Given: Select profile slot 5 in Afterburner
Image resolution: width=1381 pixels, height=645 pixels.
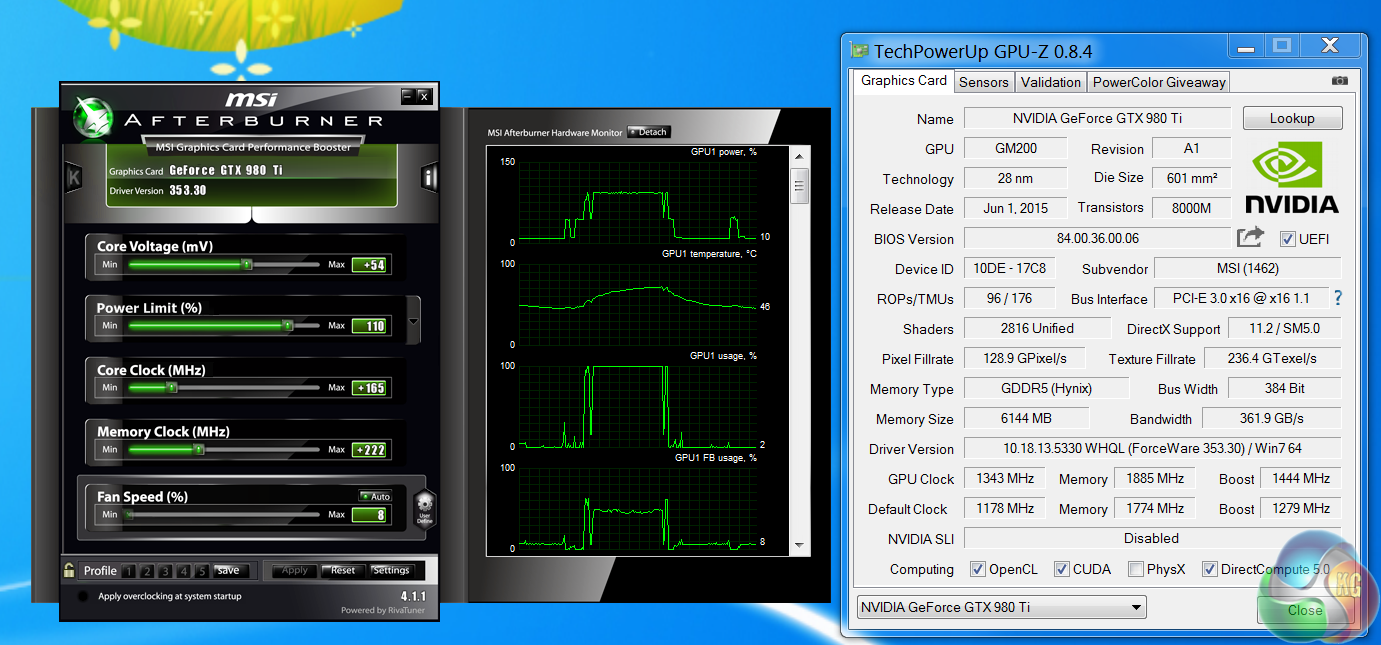Looking at the screenshot, I should 201,571.
